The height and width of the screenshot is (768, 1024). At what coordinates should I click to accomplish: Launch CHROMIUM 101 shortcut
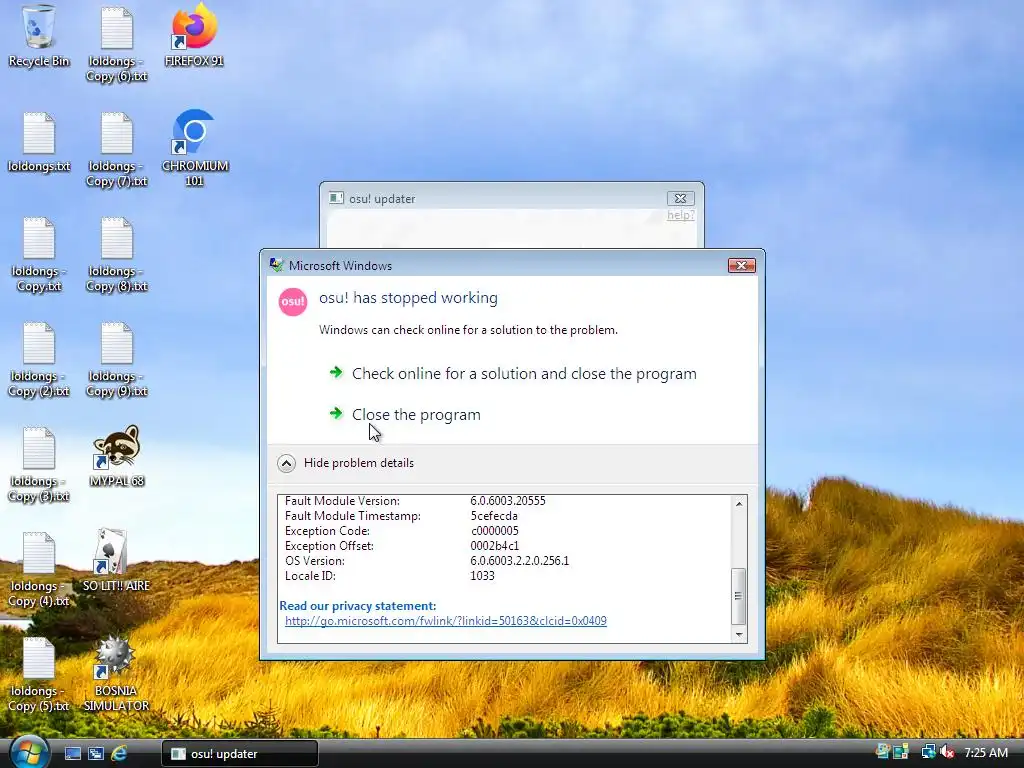(194, 148)
